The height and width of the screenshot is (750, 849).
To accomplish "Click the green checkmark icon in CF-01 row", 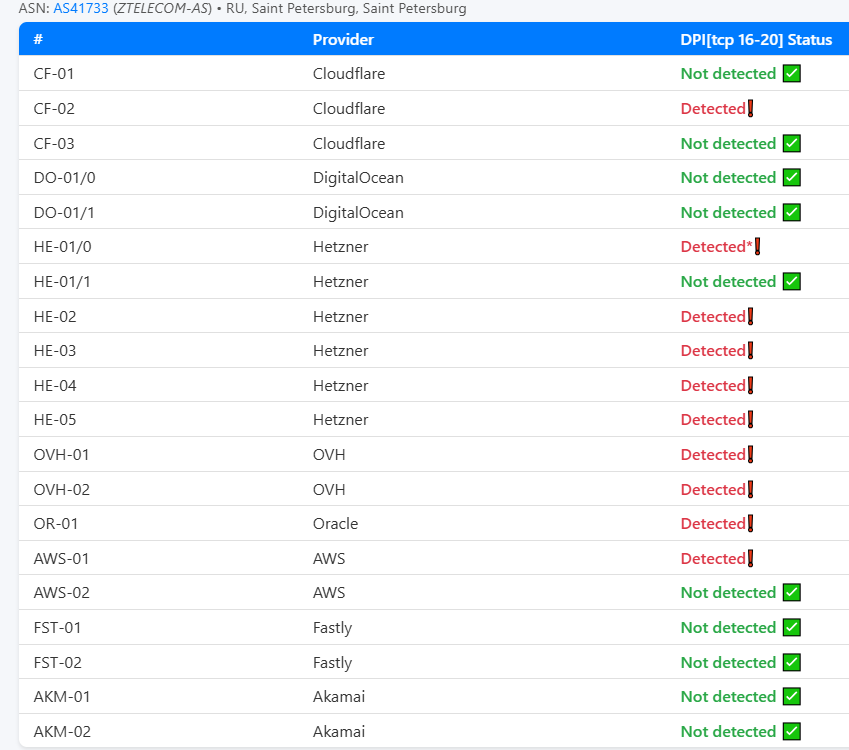I will tap(792, 73).
